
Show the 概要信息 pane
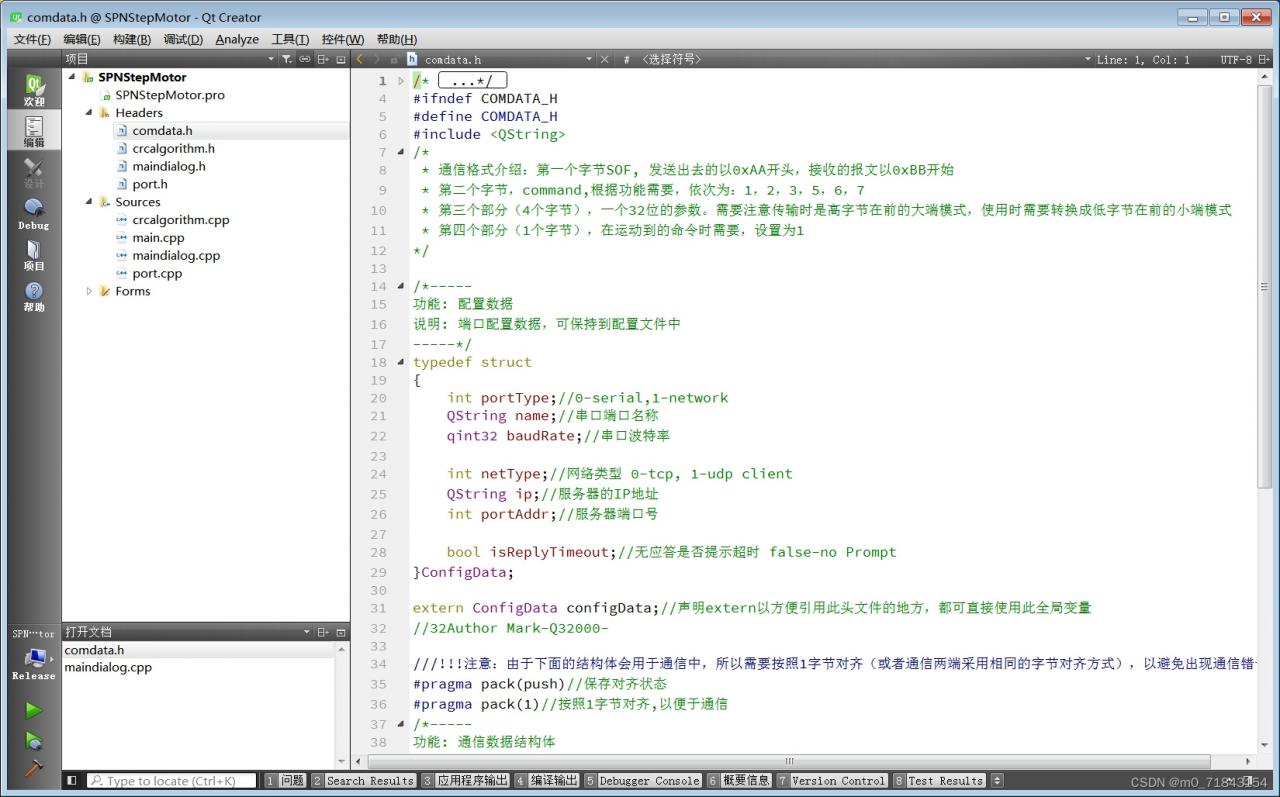[x=739, y=780]
